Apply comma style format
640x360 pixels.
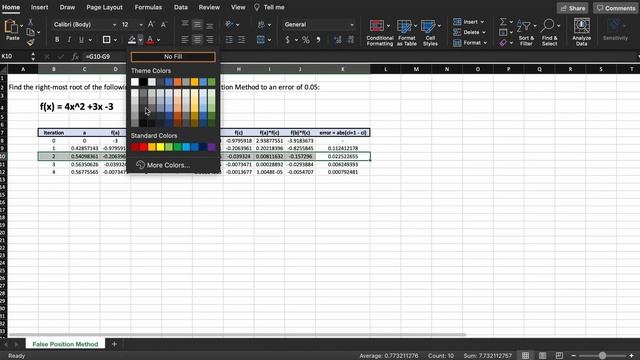[x=318, y=40]
